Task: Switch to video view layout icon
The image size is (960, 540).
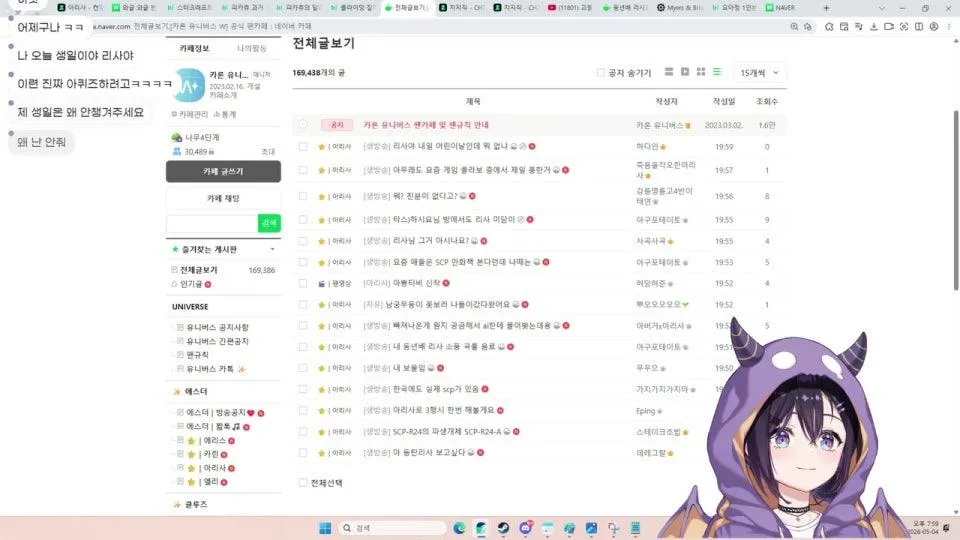Action: pos(685,72)
